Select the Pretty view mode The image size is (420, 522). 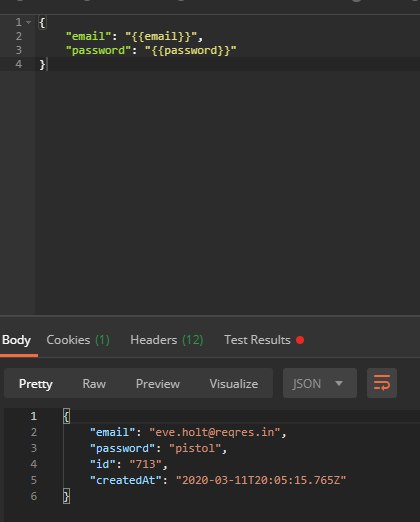(x=36, y=384)
